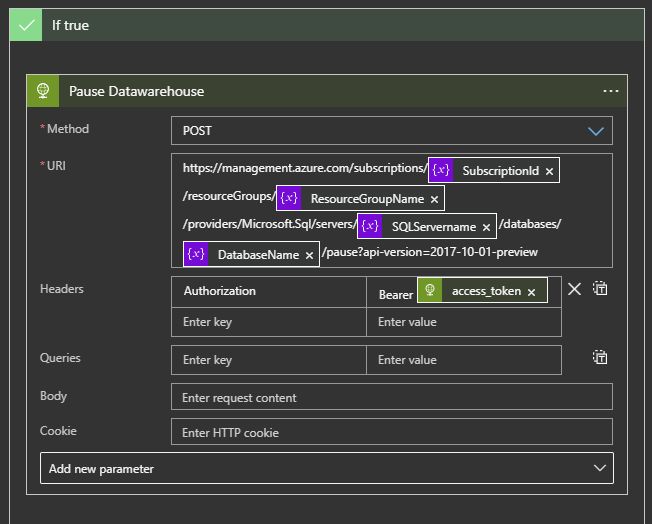Select the access_token dynamic content token
This screenshot has width=652, height=524.
point(482,290)
